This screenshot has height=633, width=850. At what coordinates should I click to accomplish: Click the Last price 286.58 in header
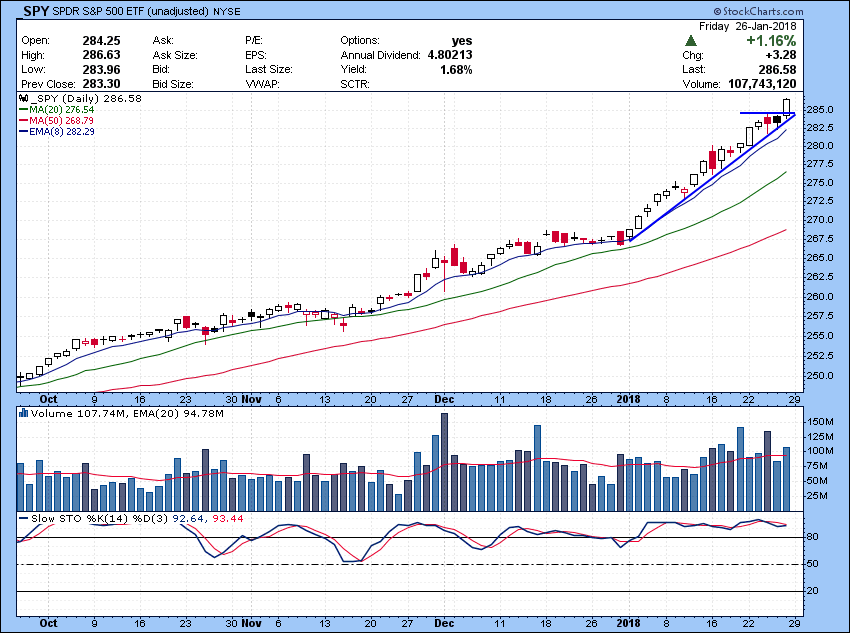[777, 69]
